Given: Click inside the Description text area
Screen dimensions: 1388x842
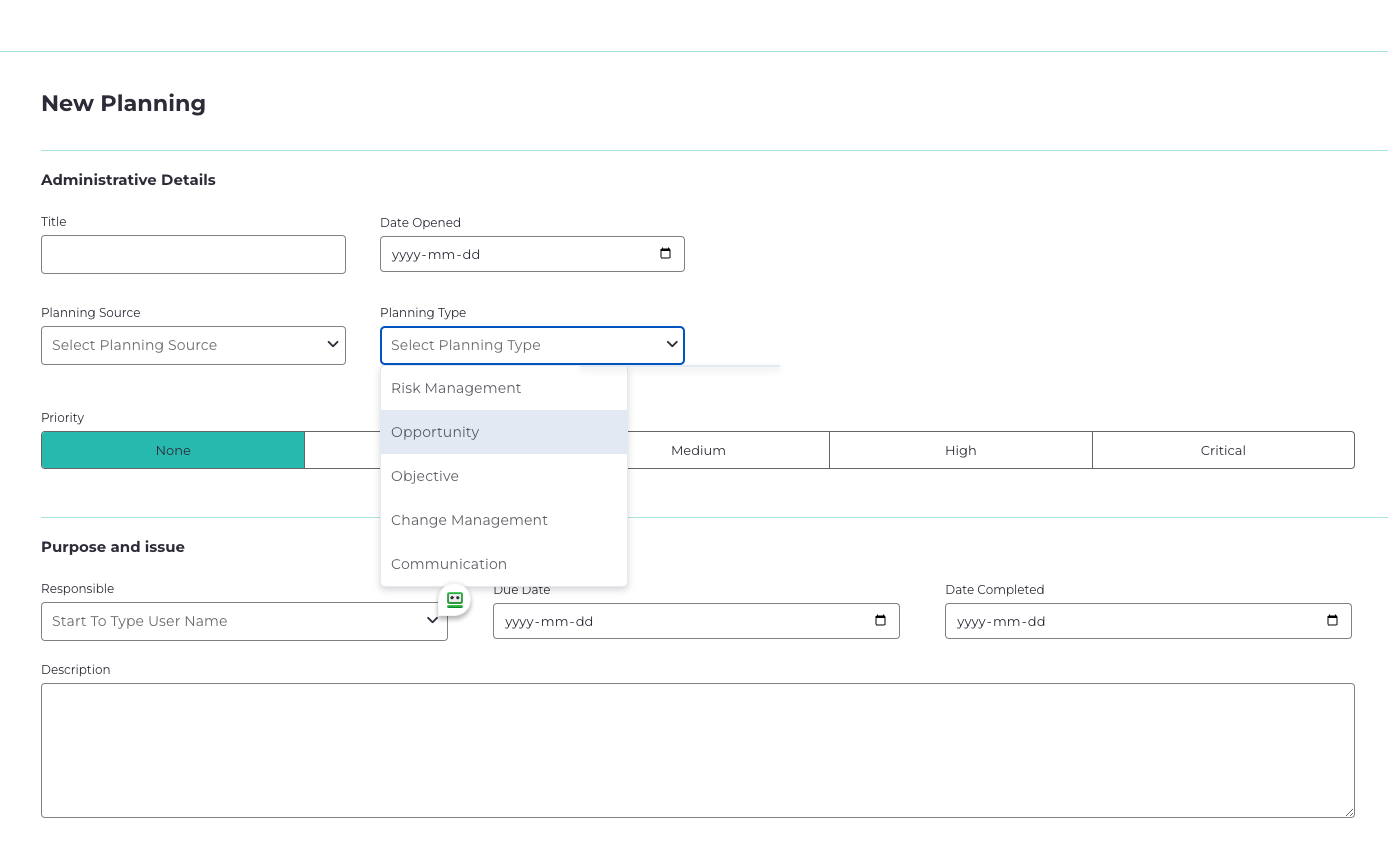Looking at the screenshot, I should pos(697,750).
